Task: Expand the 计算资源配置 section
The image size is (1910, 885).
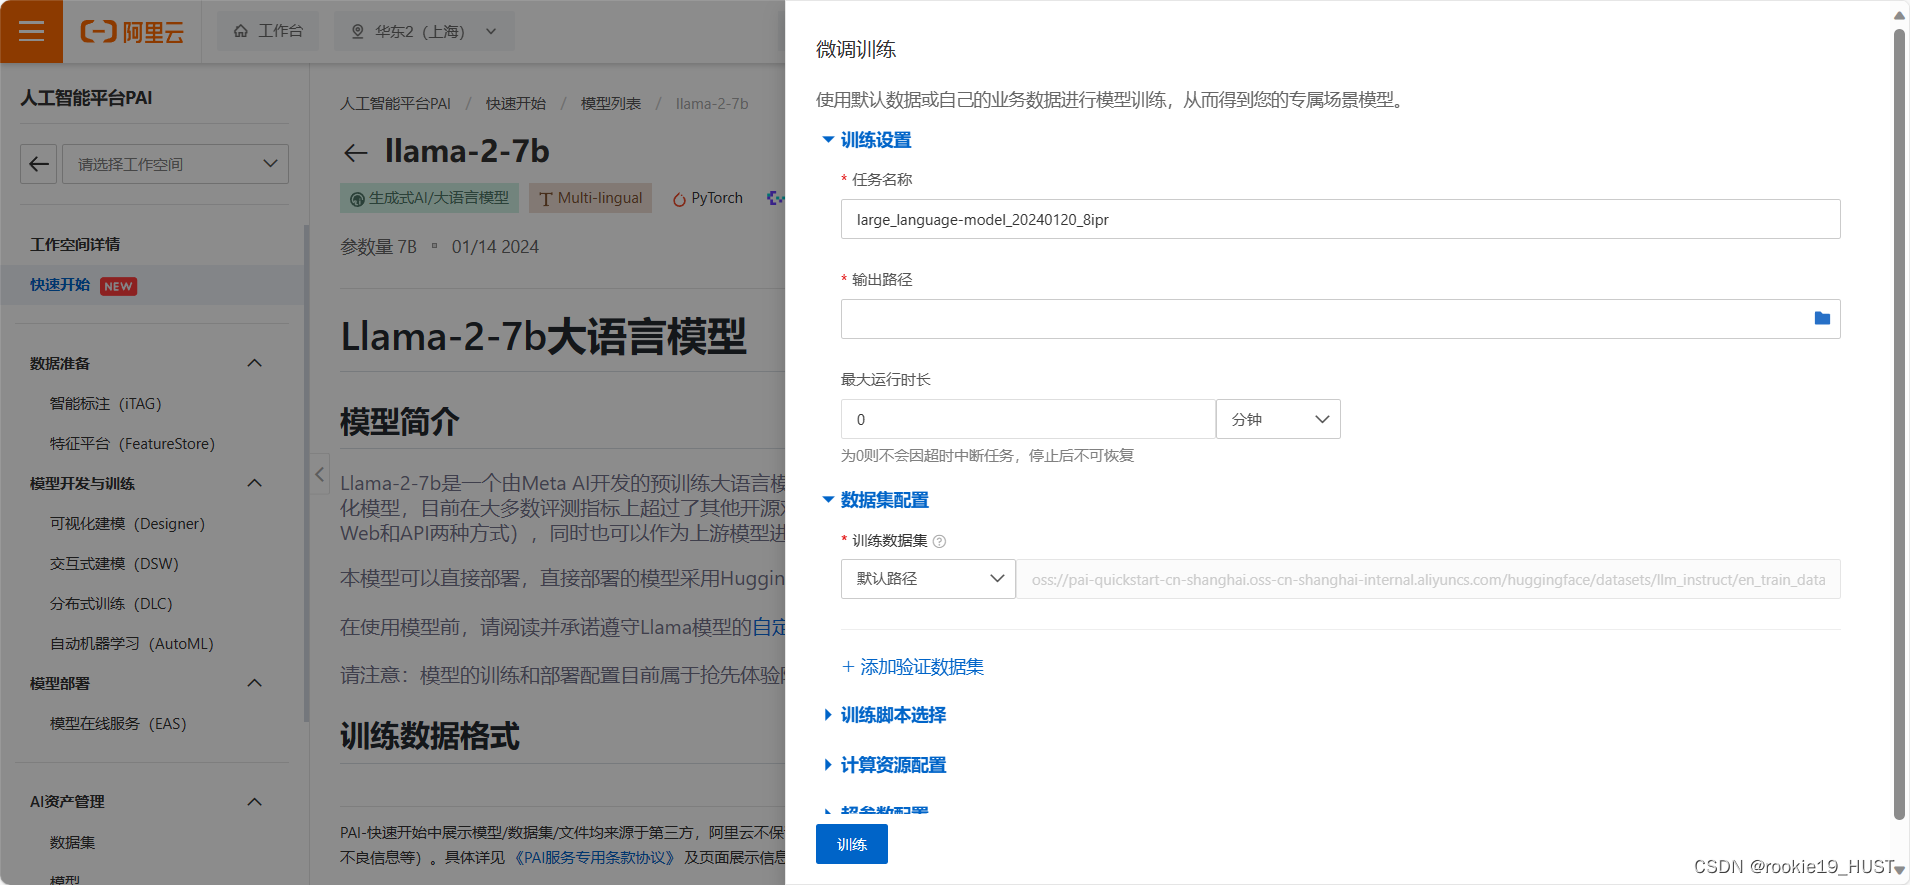Action: click(884, 765)
